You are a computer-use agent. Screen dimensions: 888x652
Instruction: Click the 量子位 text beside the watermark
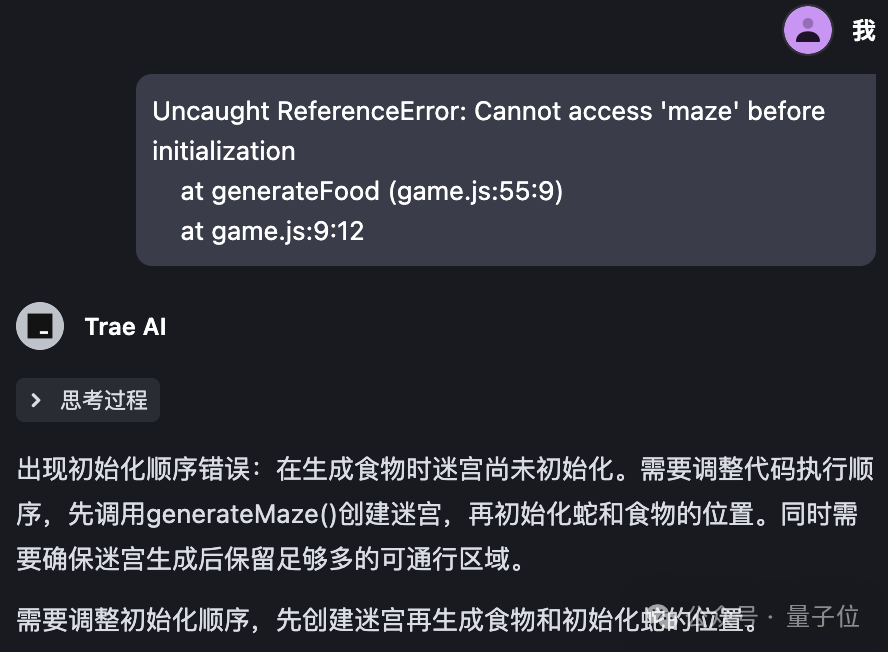[821, 616]
